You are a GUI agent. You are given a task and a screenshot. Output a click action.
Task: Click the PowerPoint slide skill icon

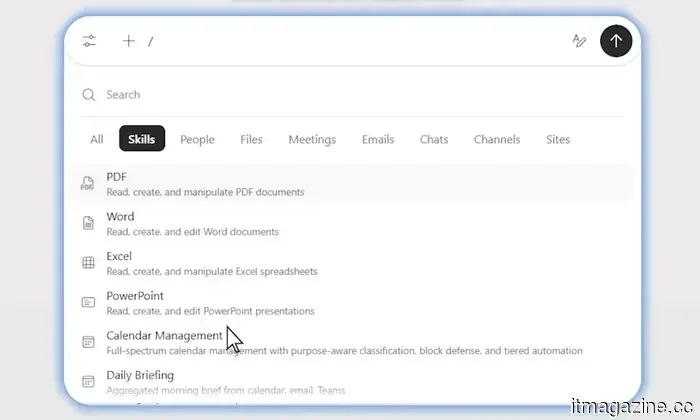(88, 302)
